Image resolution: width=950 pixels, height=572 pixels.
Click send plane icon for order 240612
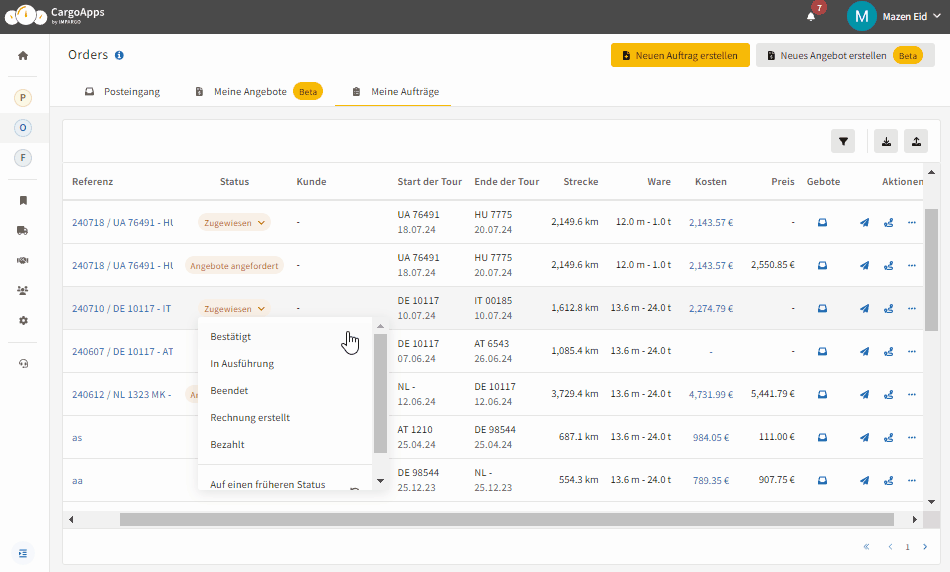click(x=865, y=394)
